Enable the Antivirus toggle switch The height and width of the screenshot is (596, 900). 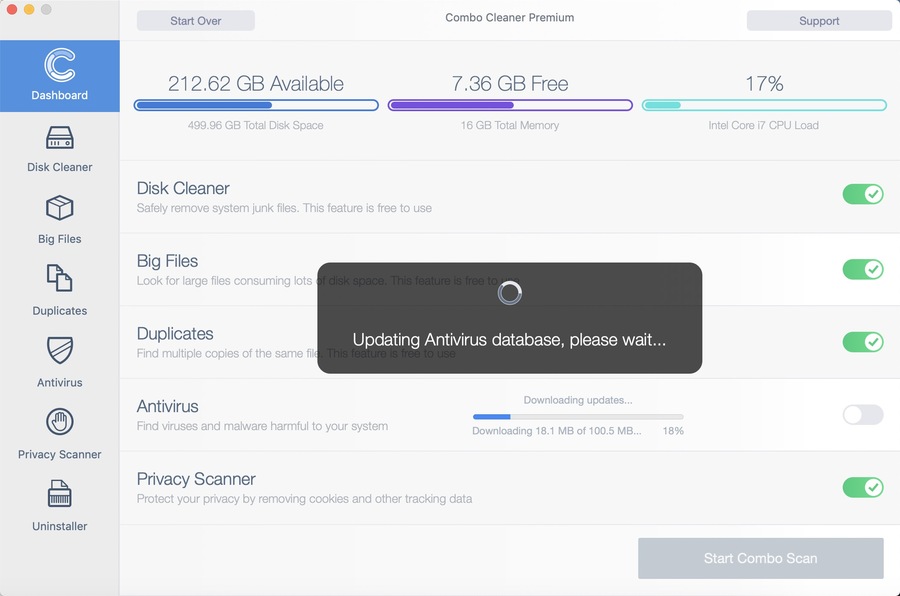[x=863, y=415]
